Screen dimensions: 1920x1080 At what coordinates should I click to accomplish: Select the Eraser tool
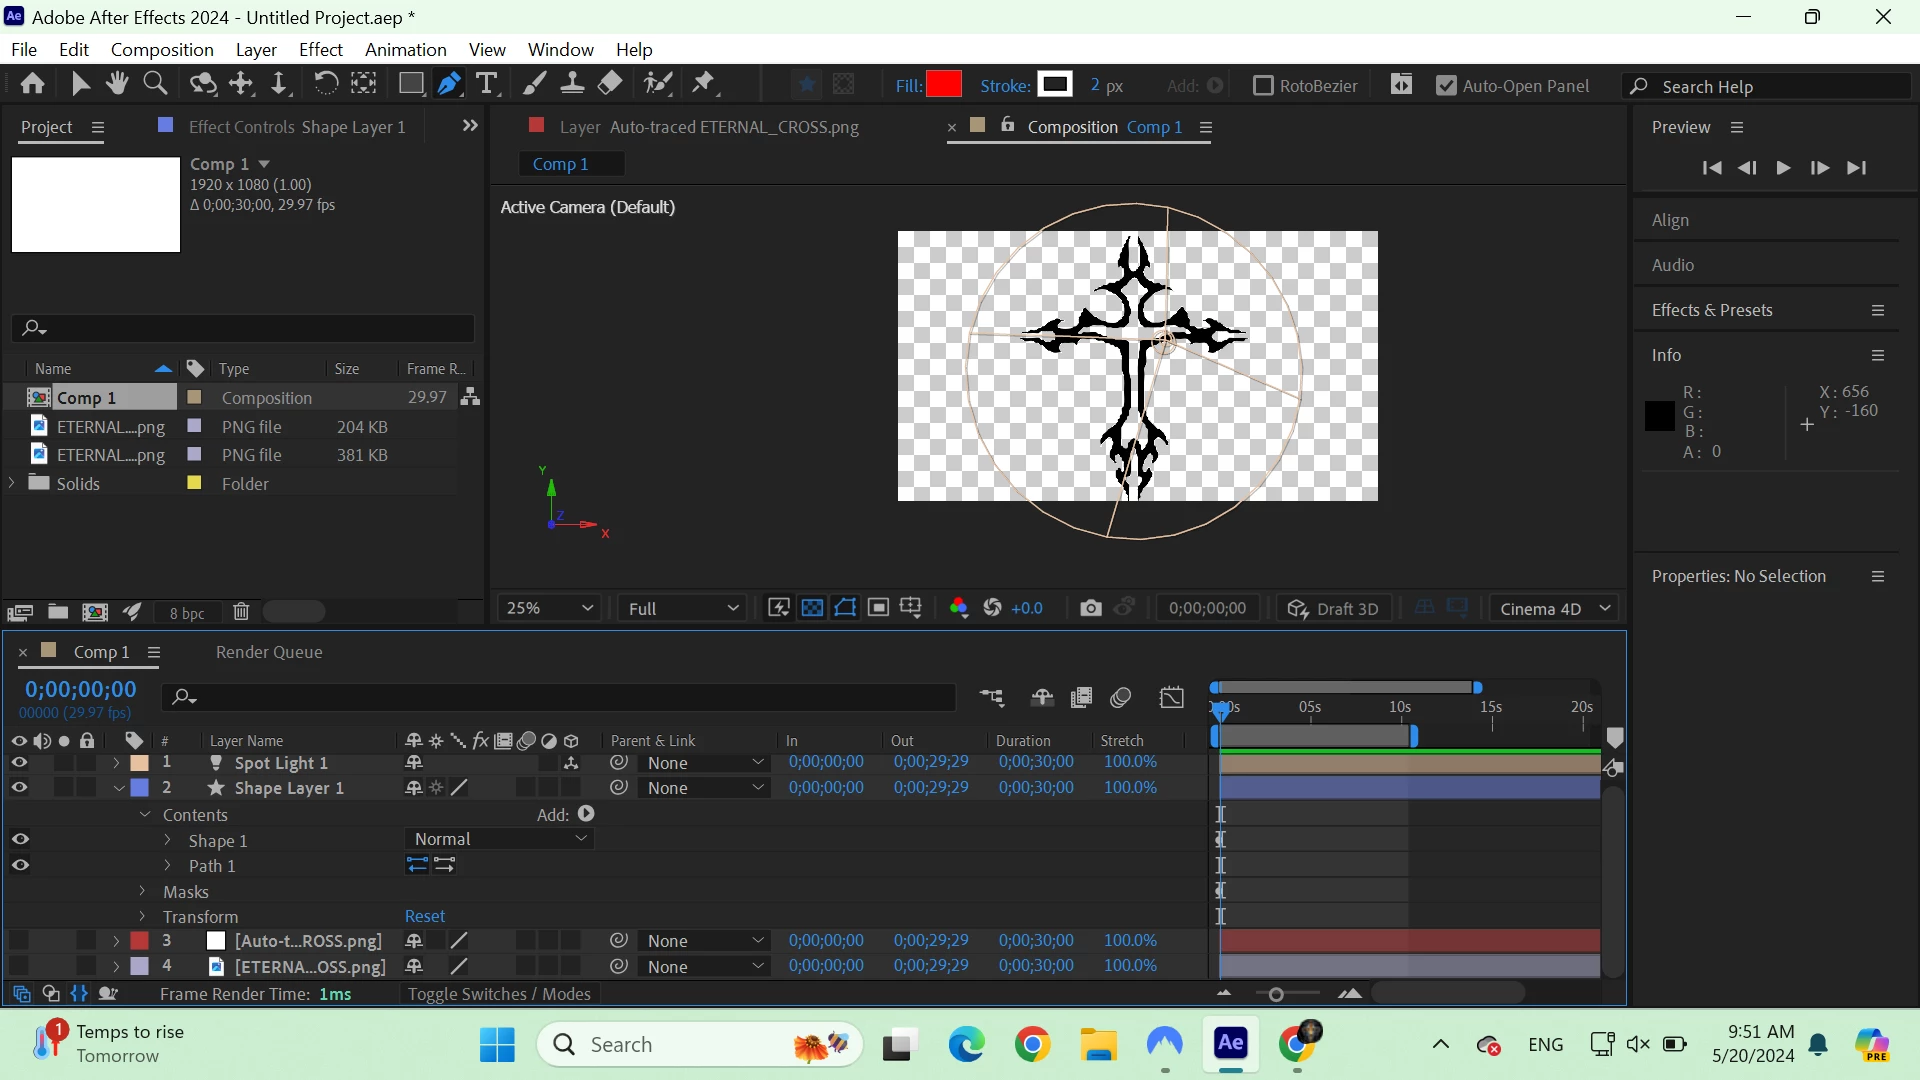[x=610, y=84]
